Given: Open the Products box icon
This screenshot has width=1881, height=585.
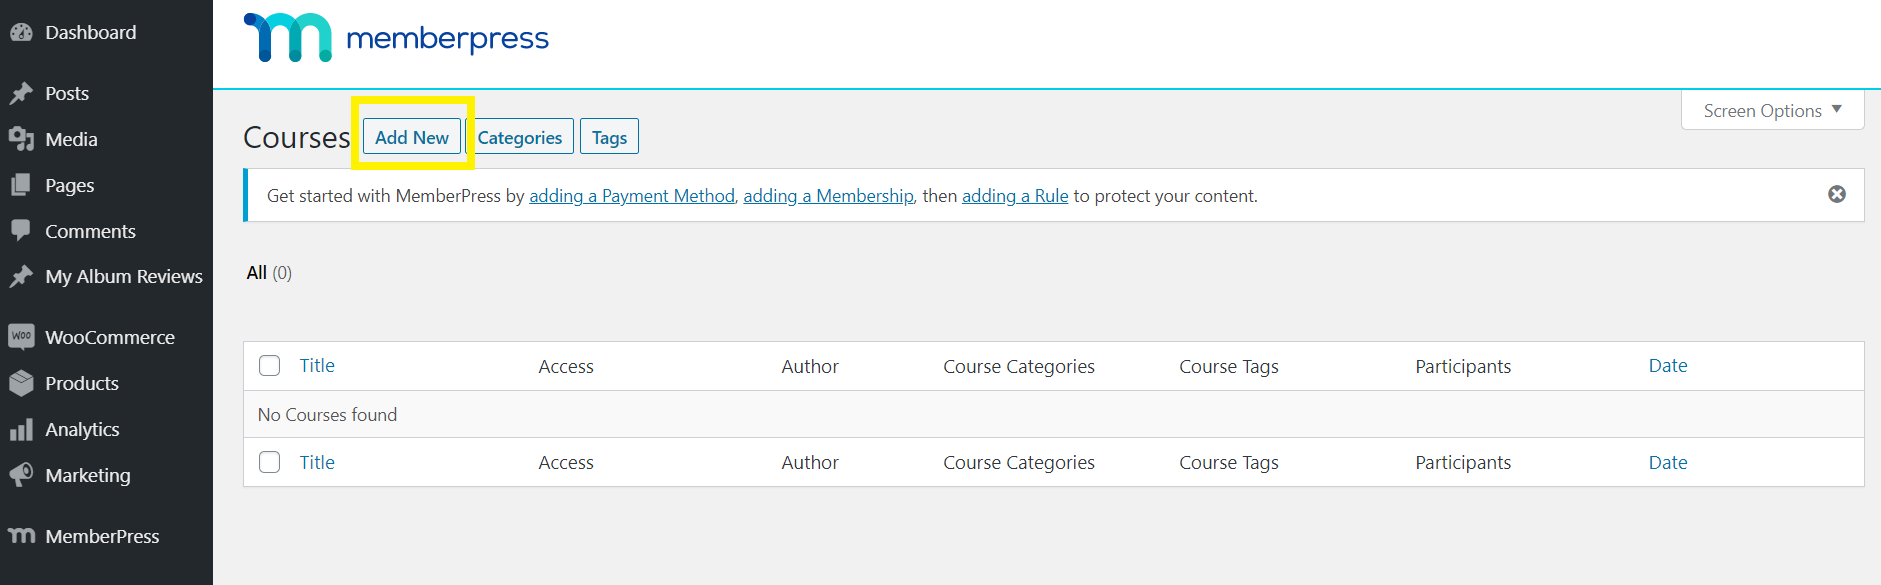Looking at the screenshot, I should [21, 383].
